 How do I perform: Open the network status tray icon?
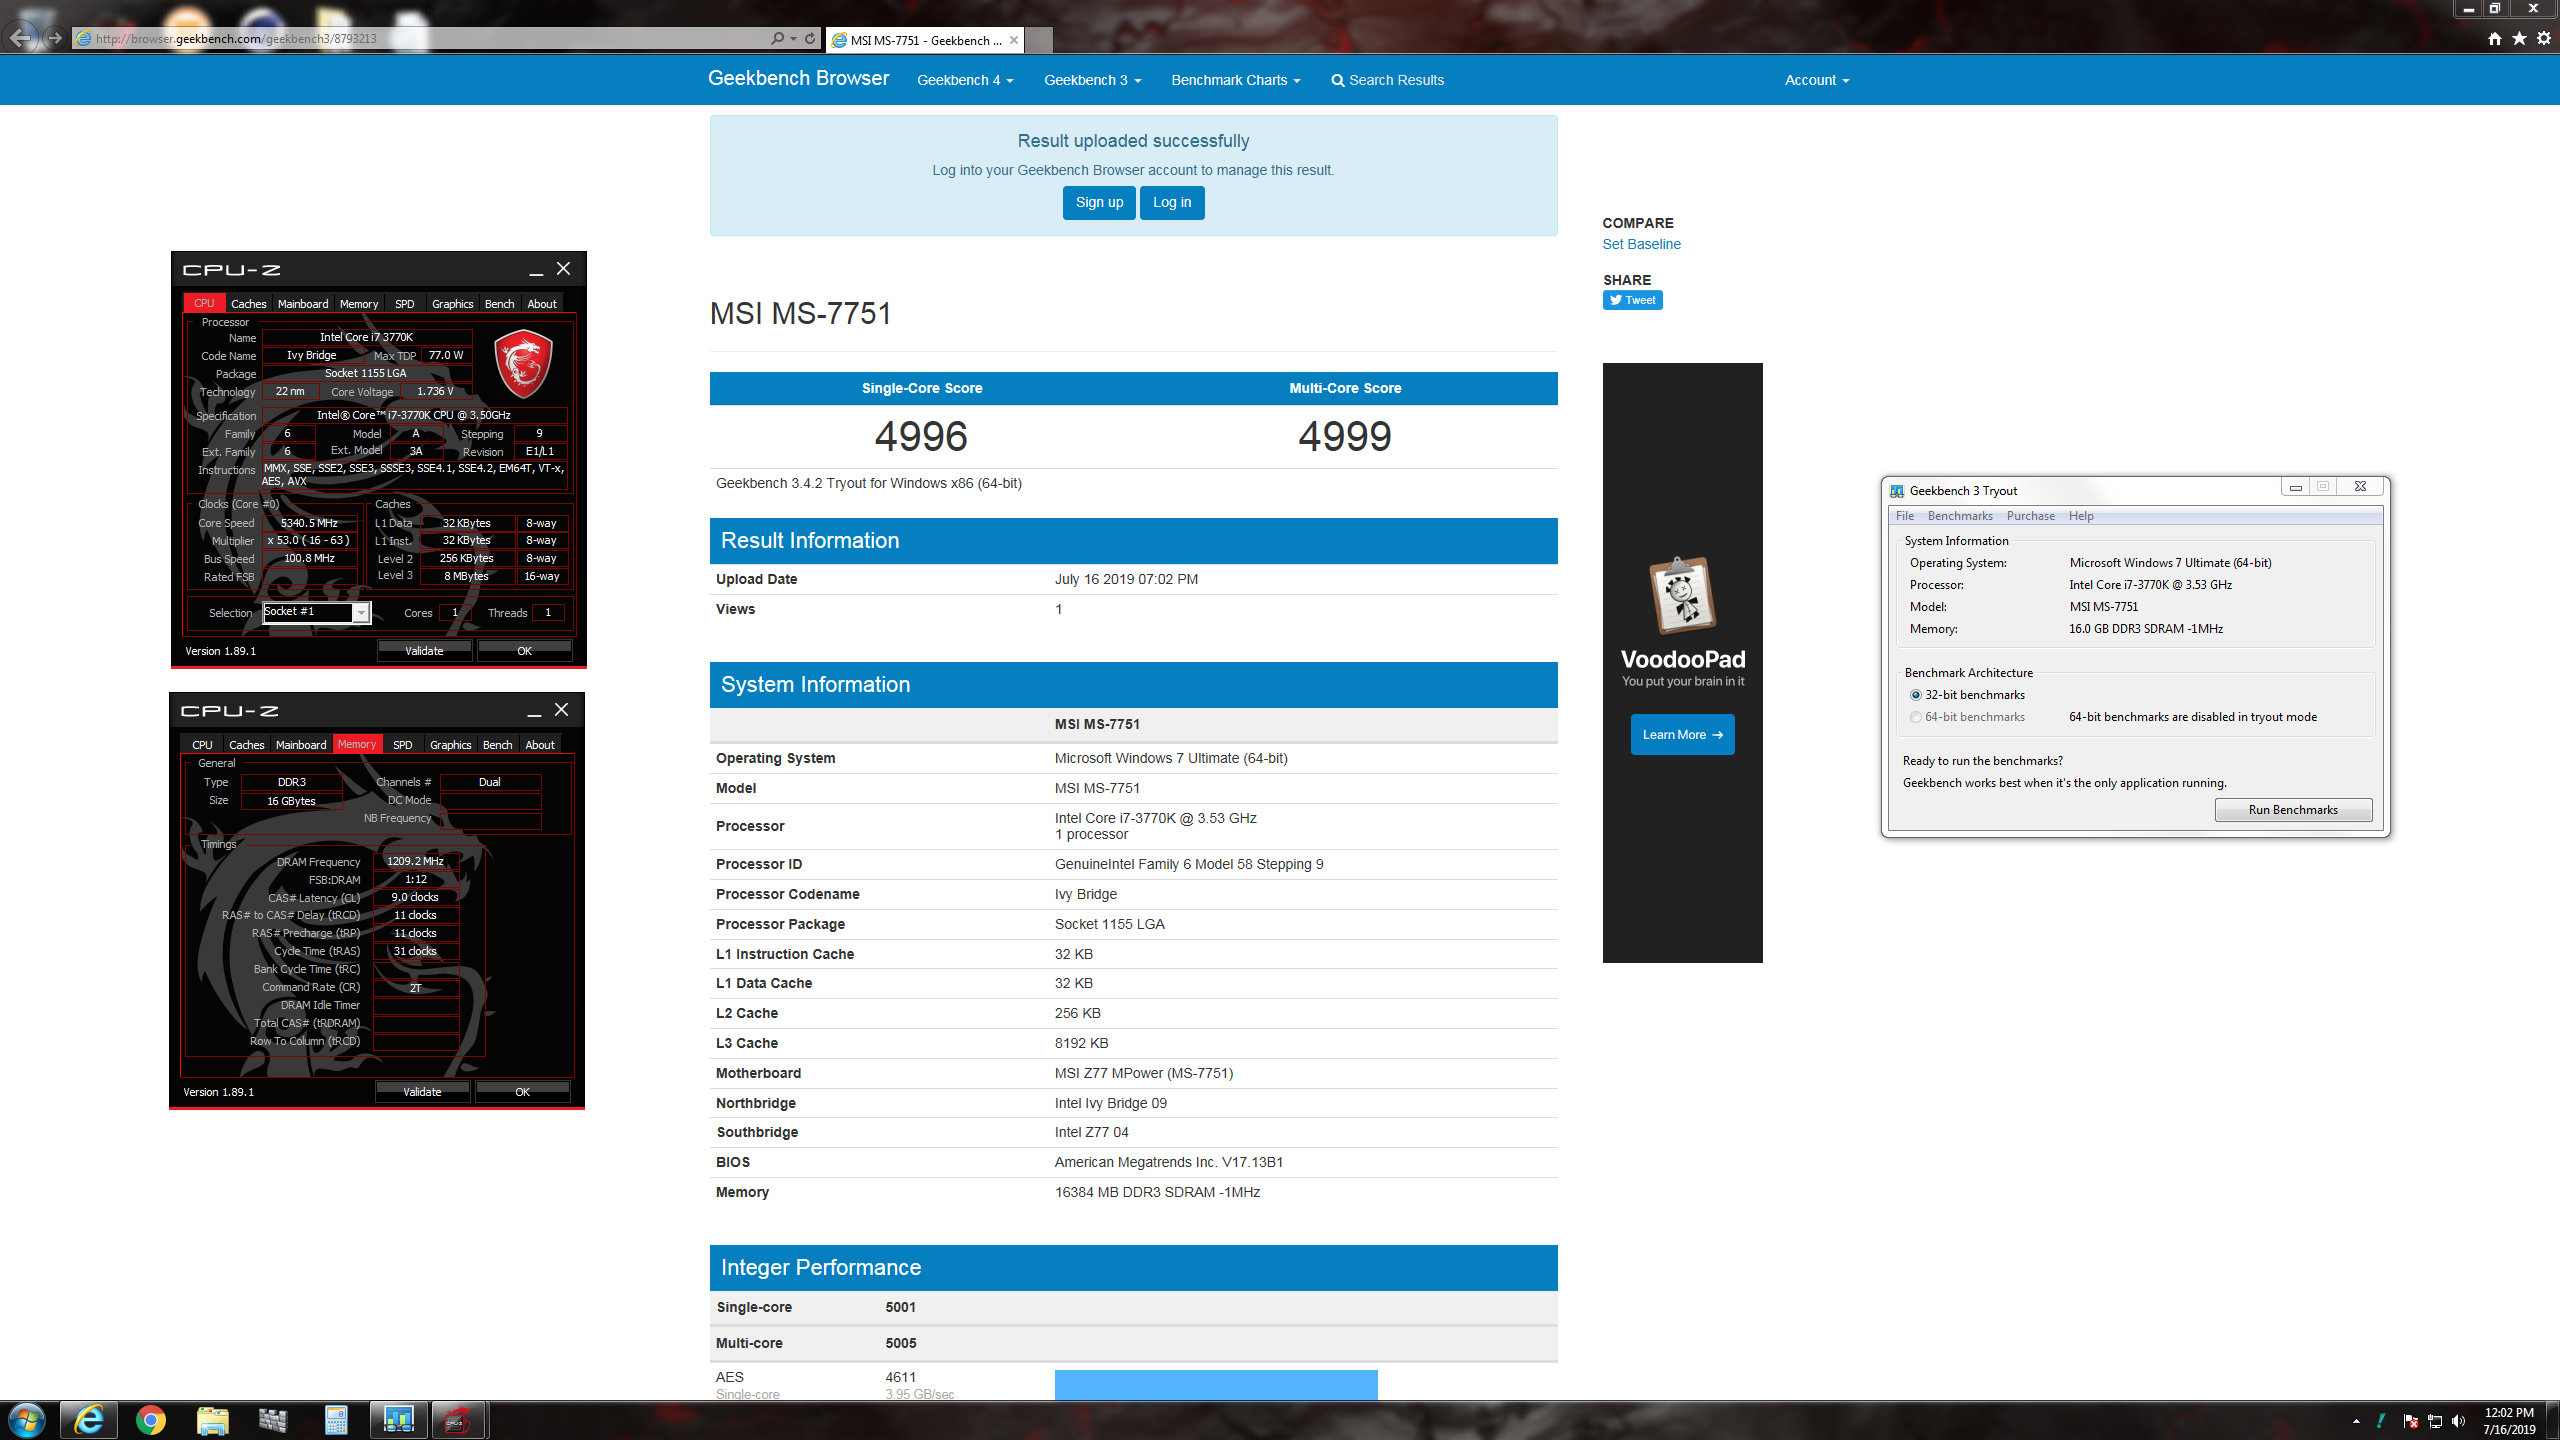2435,1421
